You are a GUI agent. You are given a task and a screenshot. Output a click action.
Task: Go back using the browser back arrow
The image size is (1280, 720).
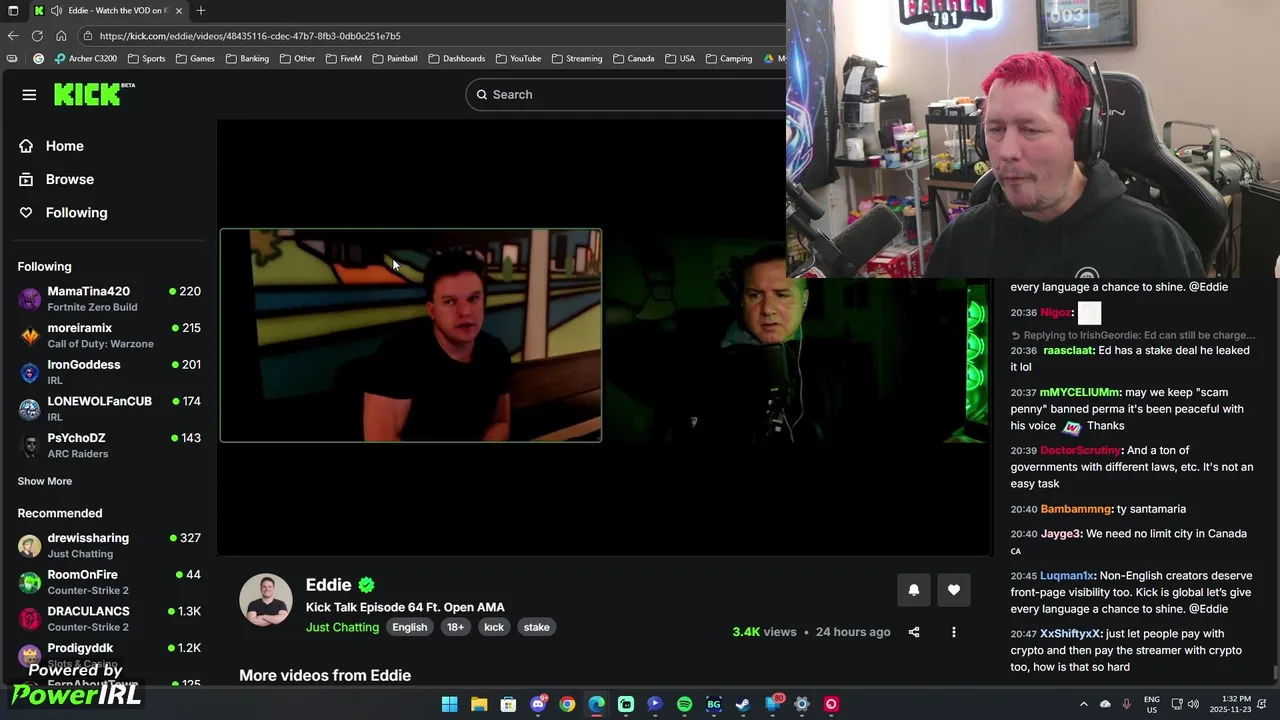coord(13,36)
